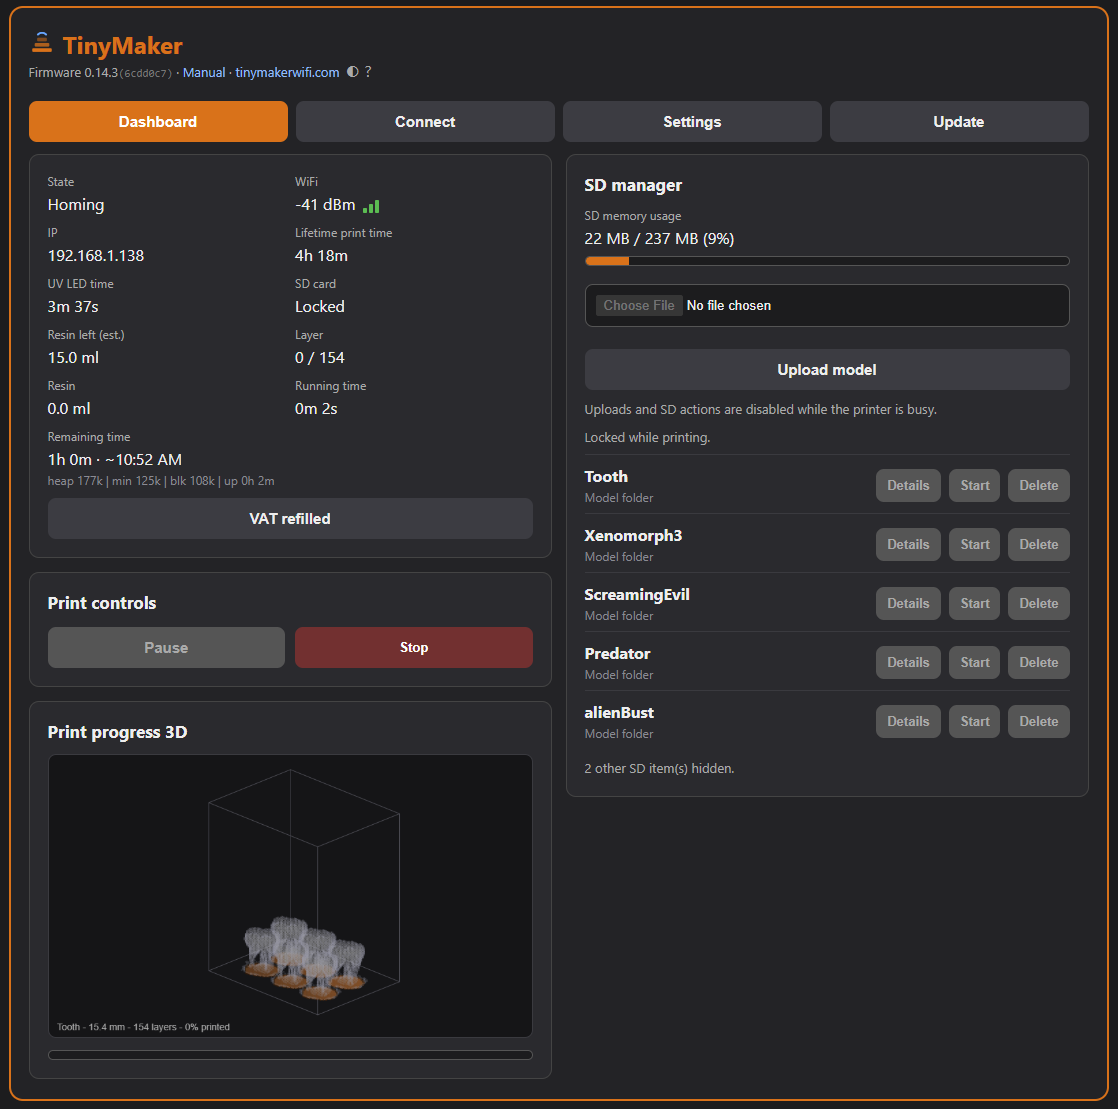Viewport: 1118px width, 1109px height.
Task: Click Choose File to pick a model
Action: click(639, 305)
